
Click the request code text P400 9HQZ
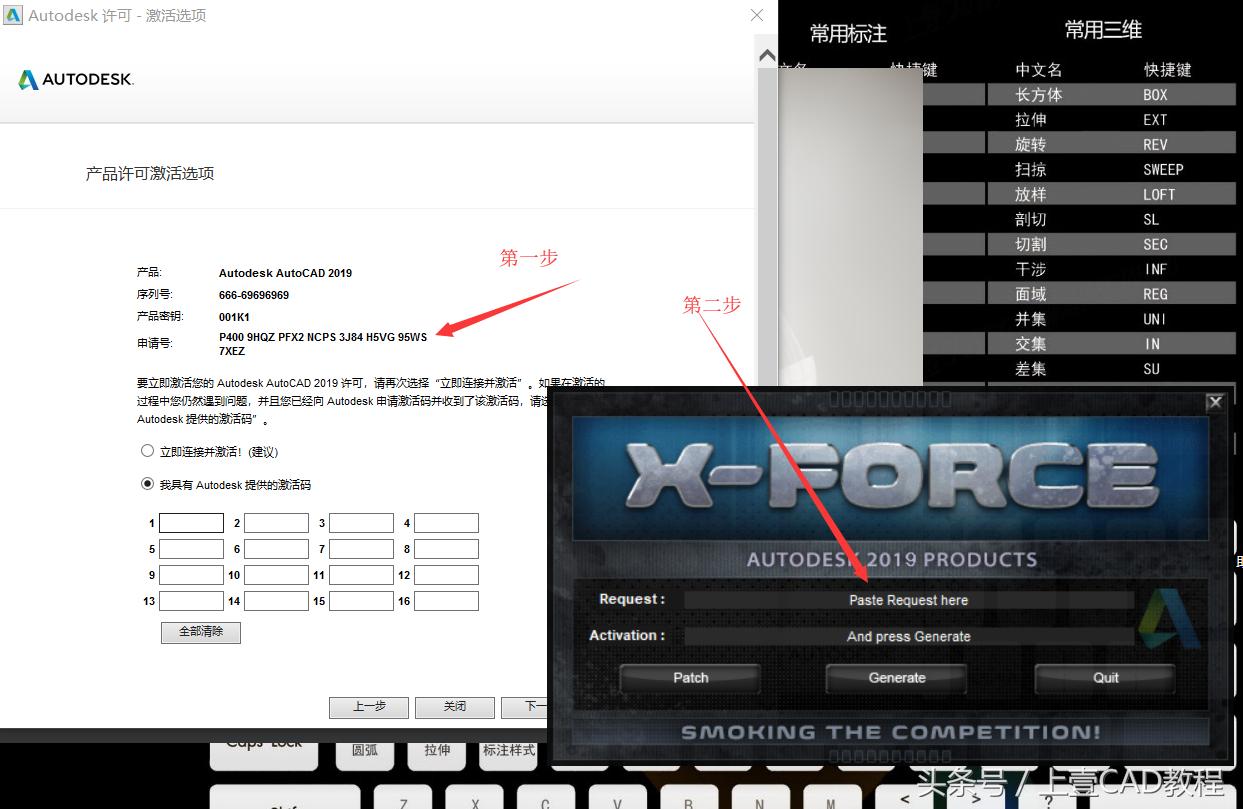point(323,344)
